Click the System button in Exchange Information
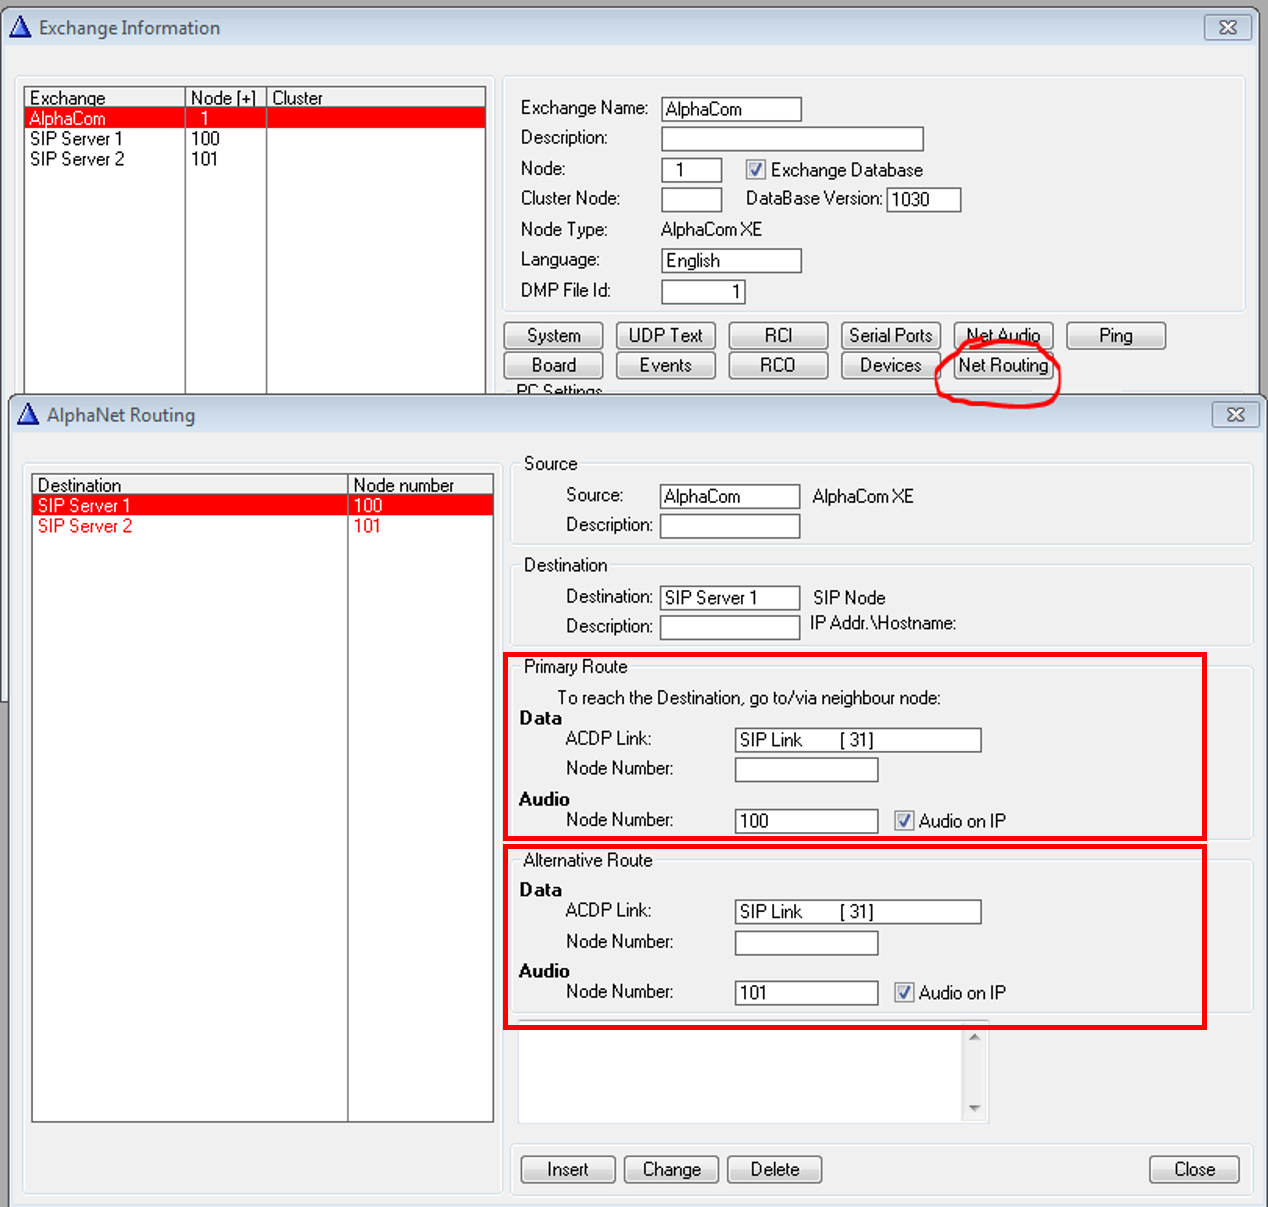The width and height of the screenshot is (1268, 1207). [553, 336]
